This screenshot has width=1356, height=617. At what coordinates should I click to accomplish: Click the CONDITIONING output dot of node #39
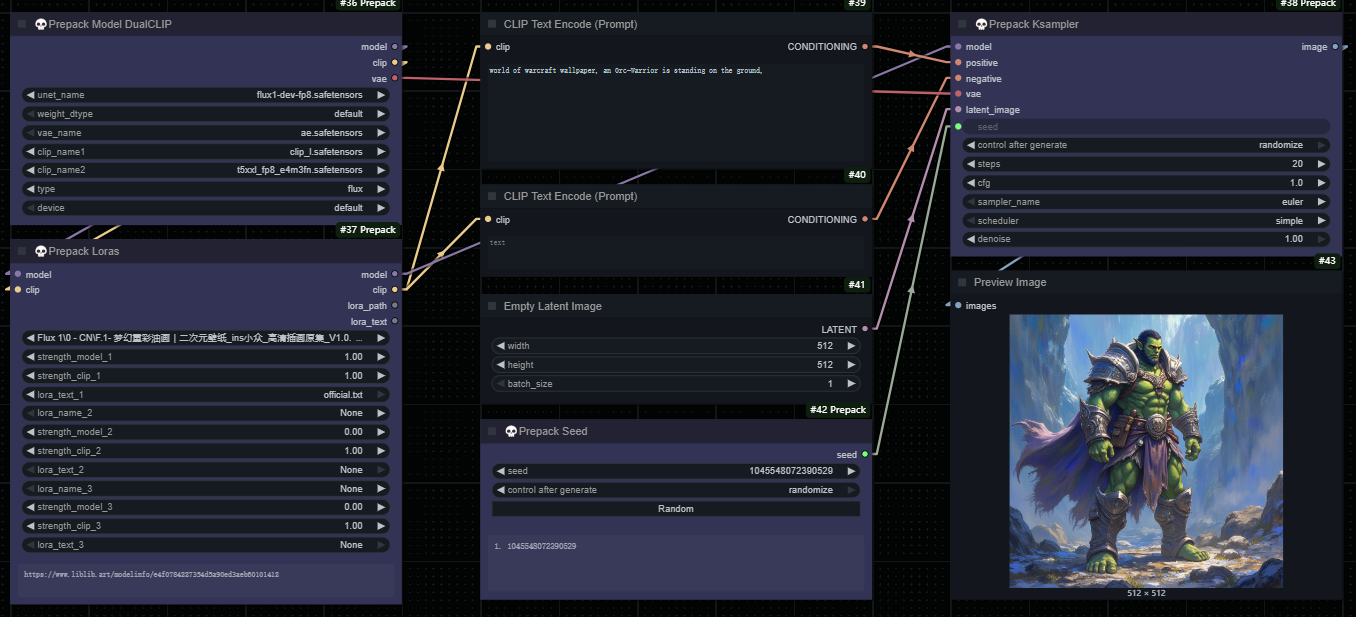click(865, 47)
